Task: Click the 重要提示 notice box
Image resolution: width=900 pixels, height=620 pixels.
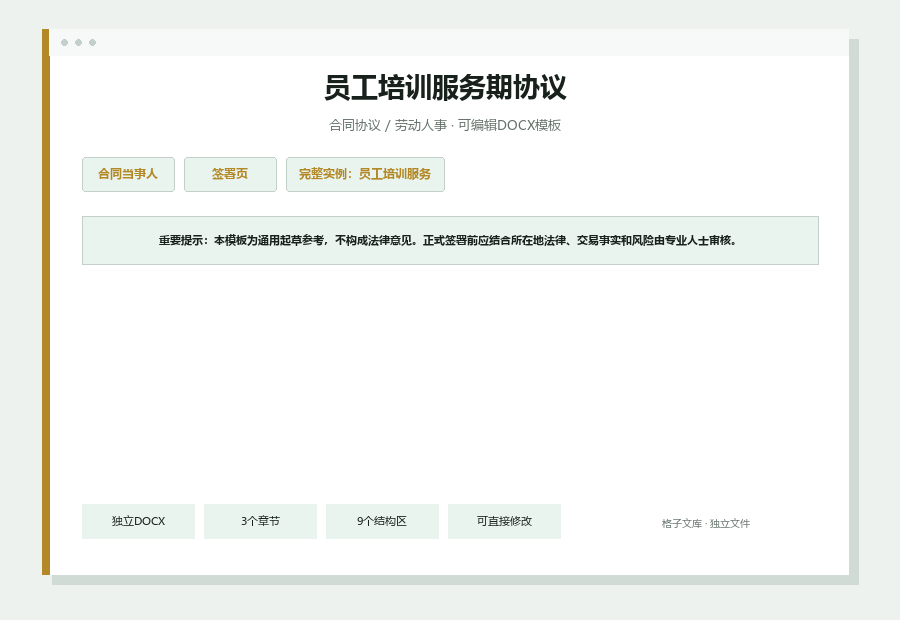Action: tap(450, 241)
